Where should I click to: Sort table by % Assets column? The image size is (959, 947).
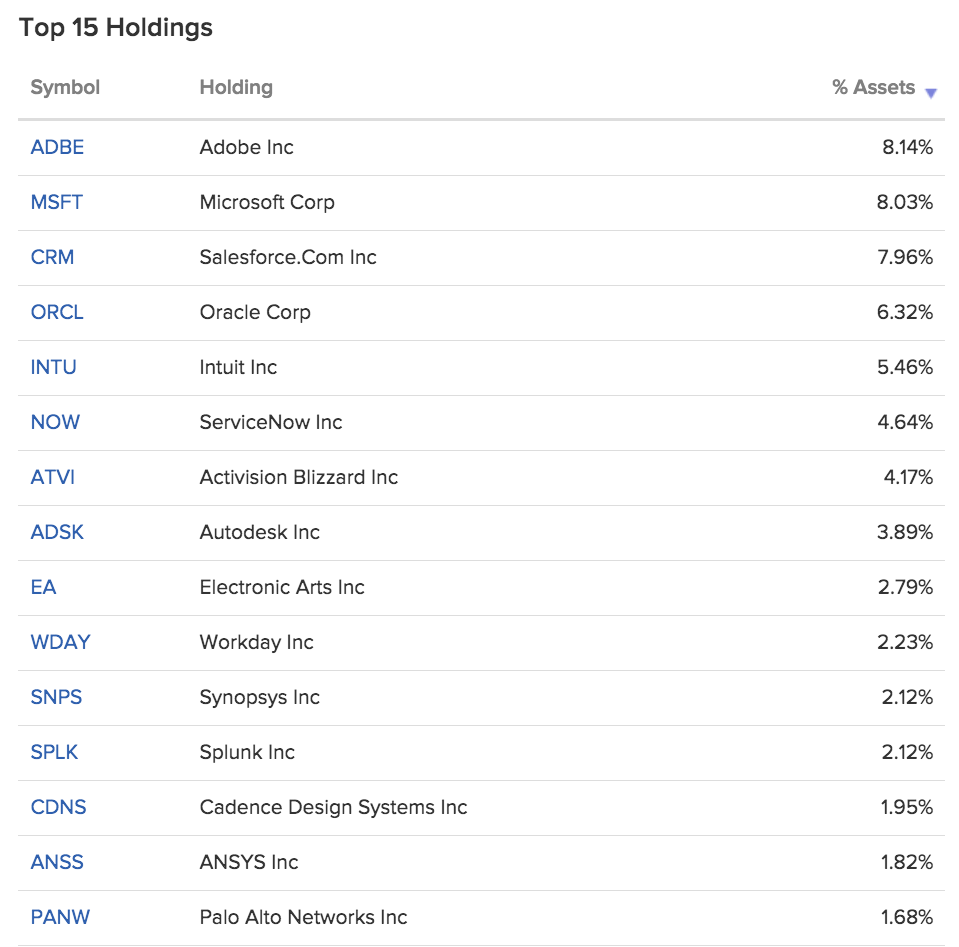tap(873, 87)
